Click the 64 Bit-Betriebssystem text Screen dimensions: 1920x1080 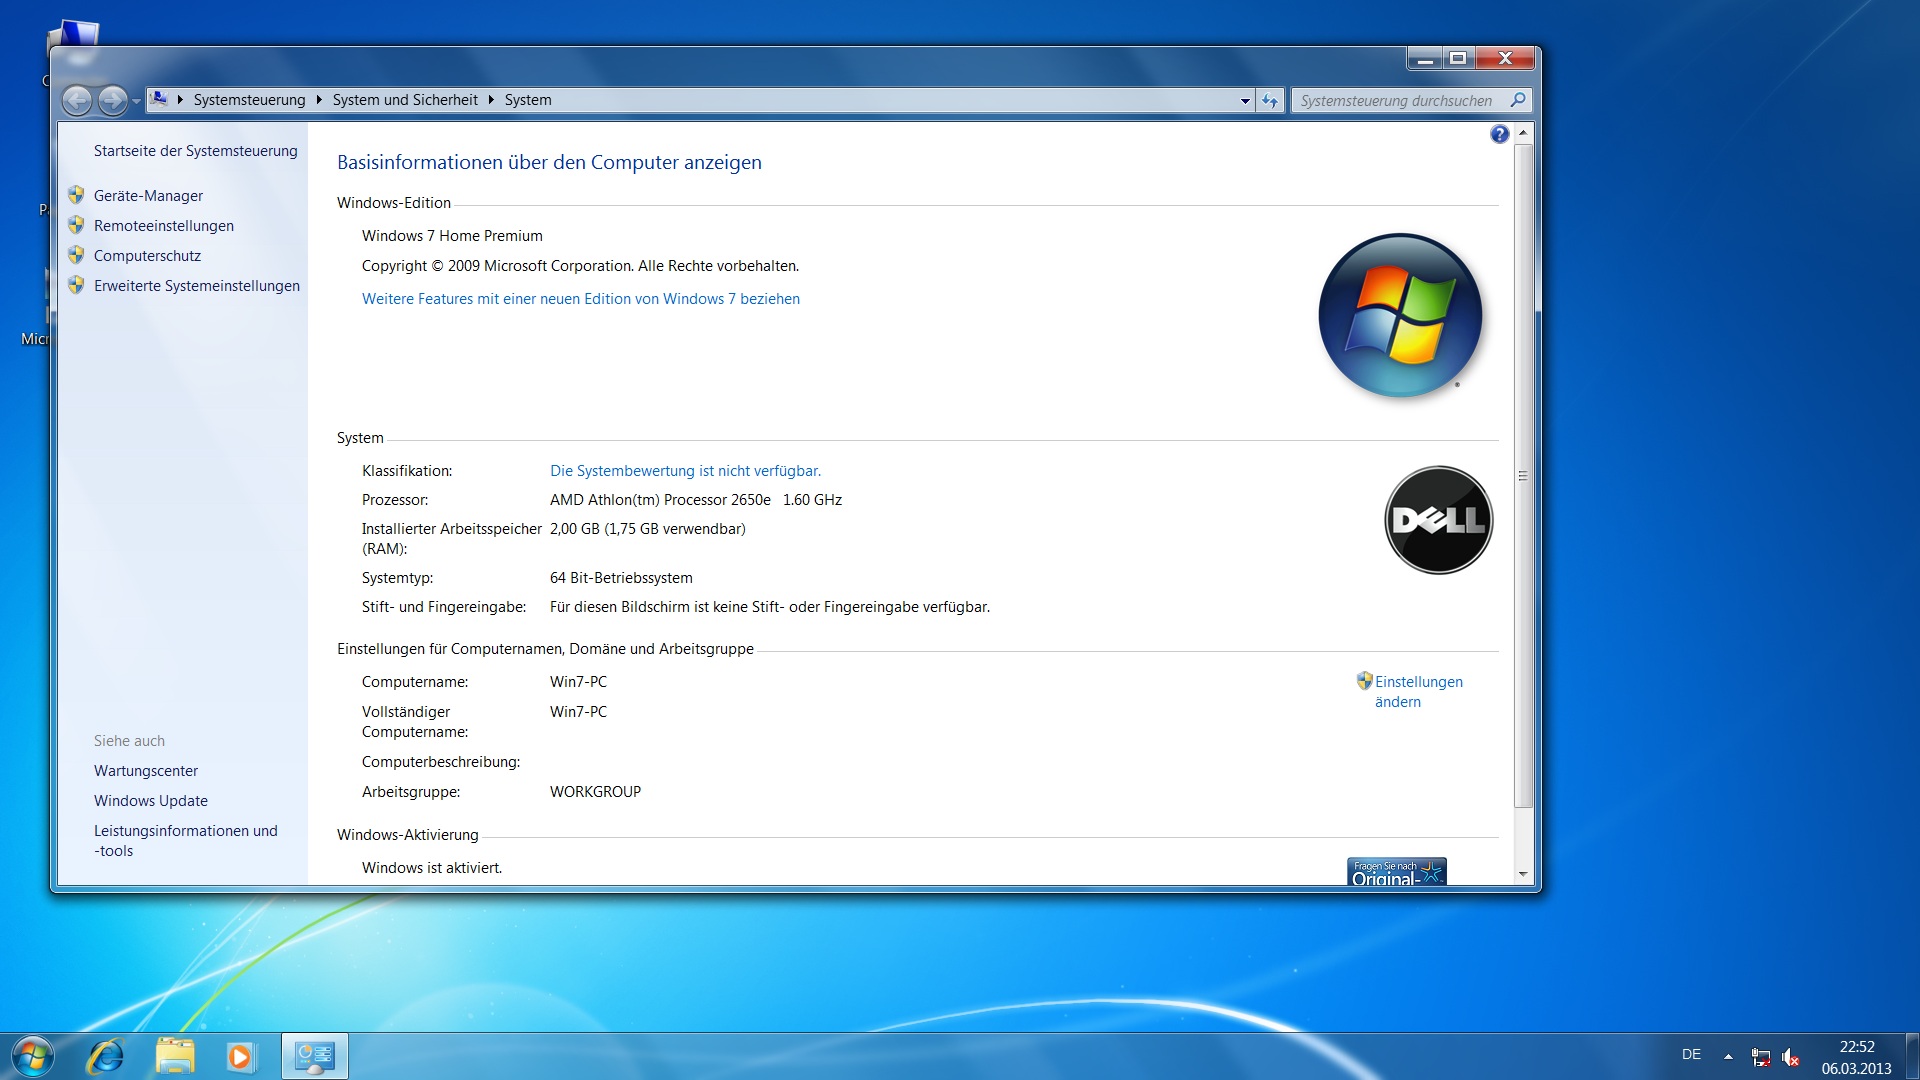(621, 578)
